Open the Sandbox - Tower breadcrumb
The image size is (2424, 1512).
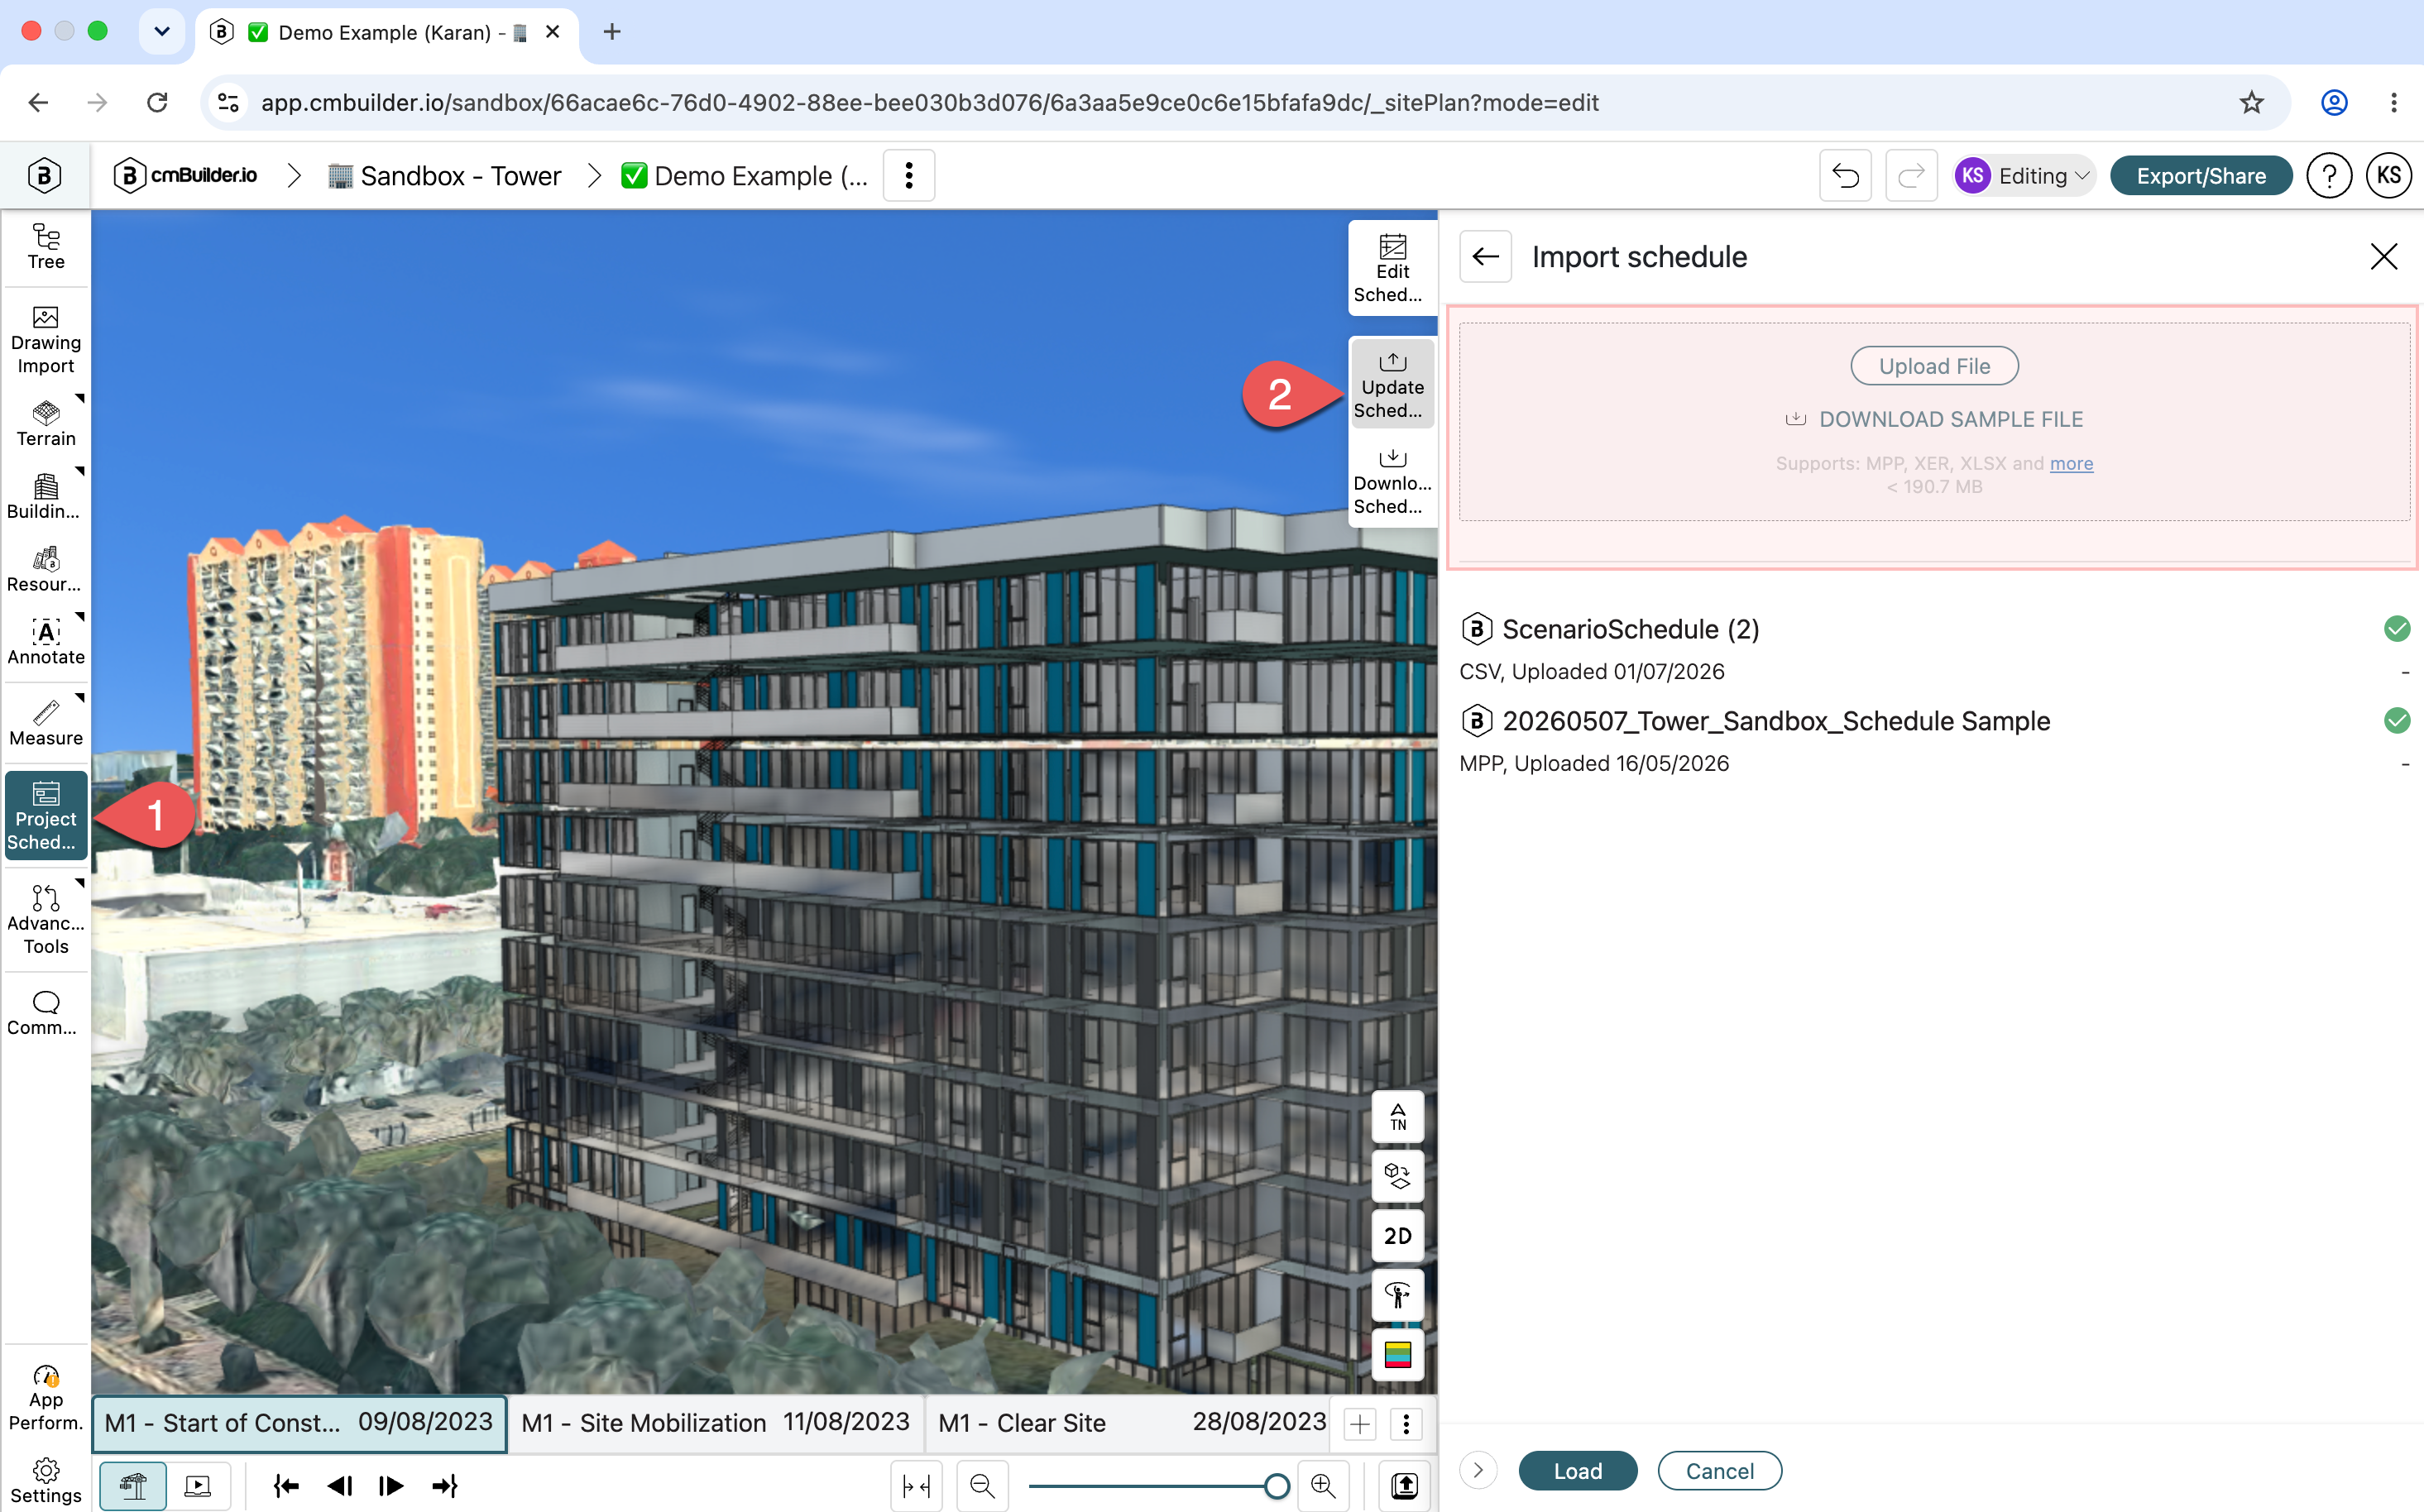(445, 176)
